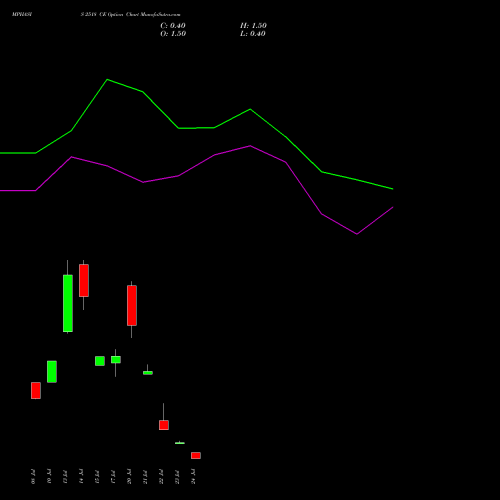This screenshot has height=500, width=500.
Task: Click the green line's highest peak point
Action: (107, 79)
